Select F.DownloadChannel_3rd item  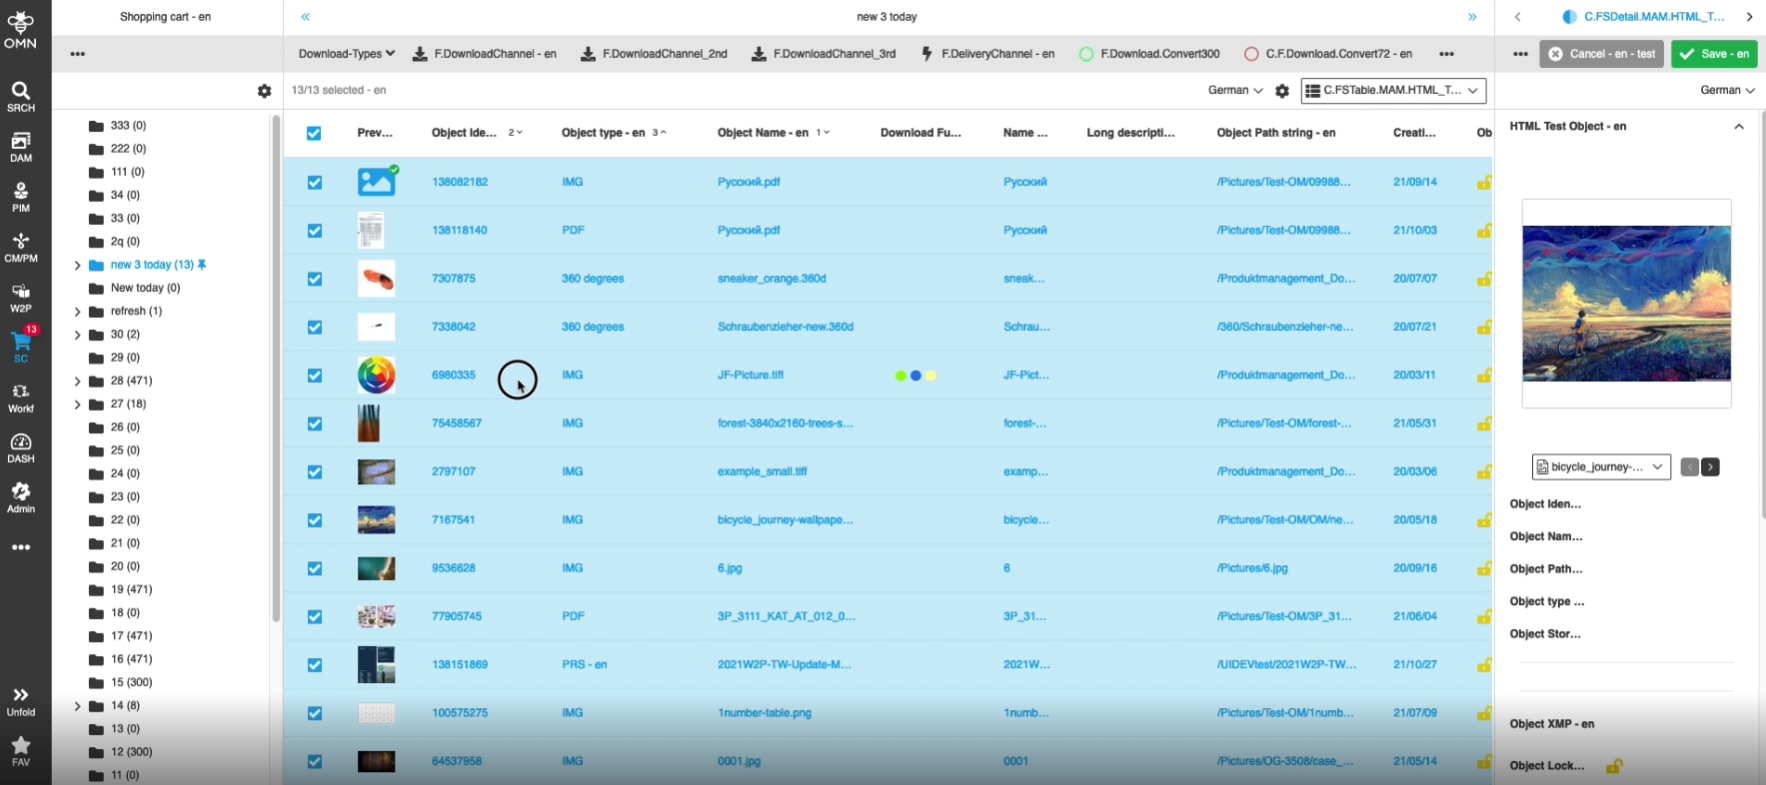point(823,54)
